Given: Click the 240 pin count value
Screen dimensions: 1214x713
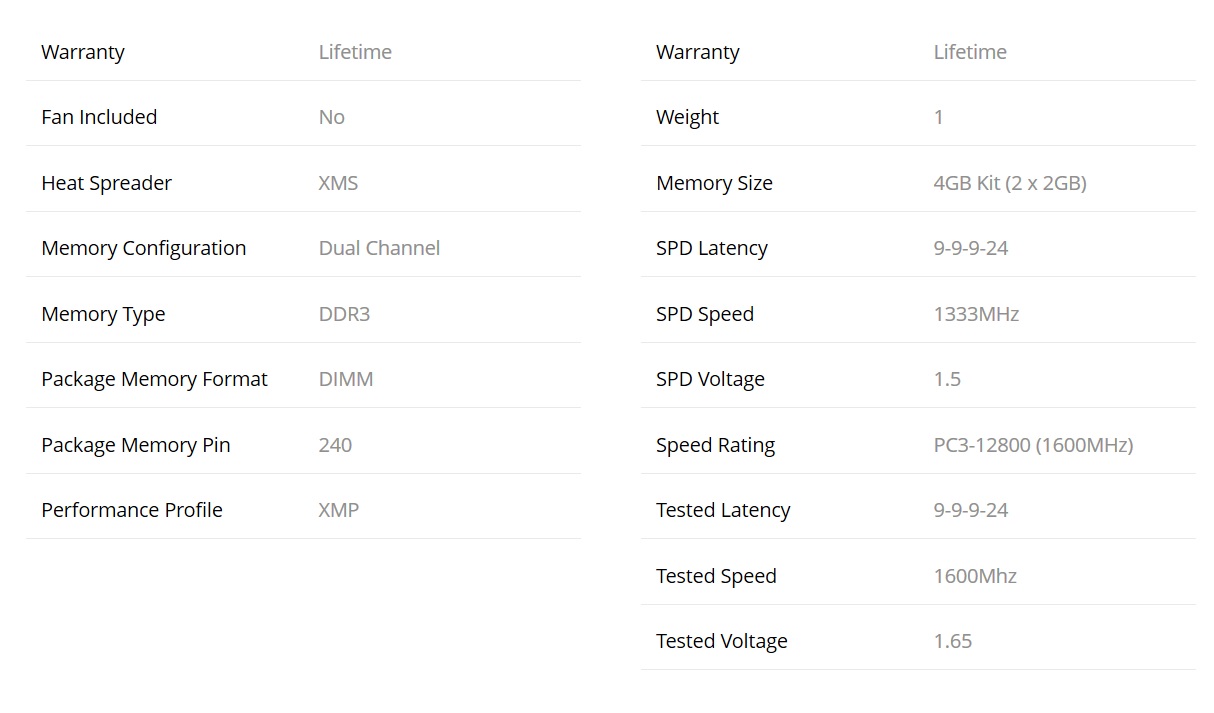Looking at the screenshot, I should [x=335, y=445].
